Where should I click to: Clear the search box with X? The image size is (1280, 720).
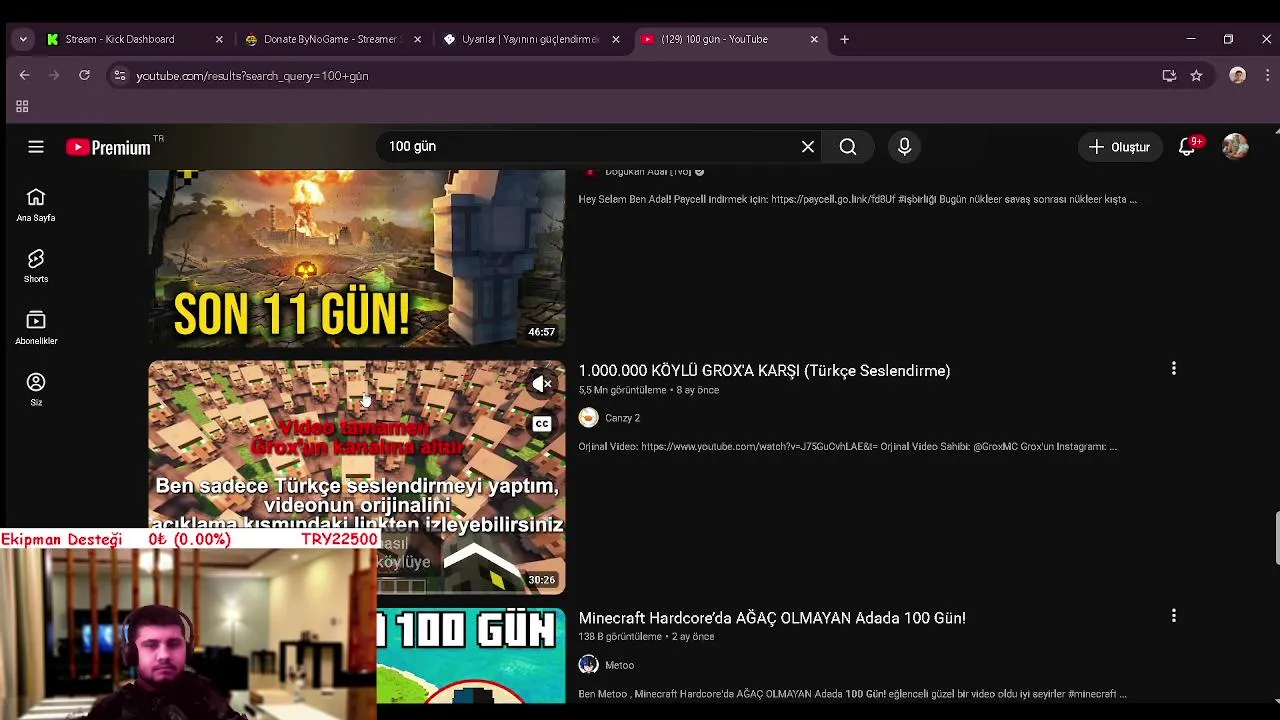pyautogui.click(x=808, y=147)
